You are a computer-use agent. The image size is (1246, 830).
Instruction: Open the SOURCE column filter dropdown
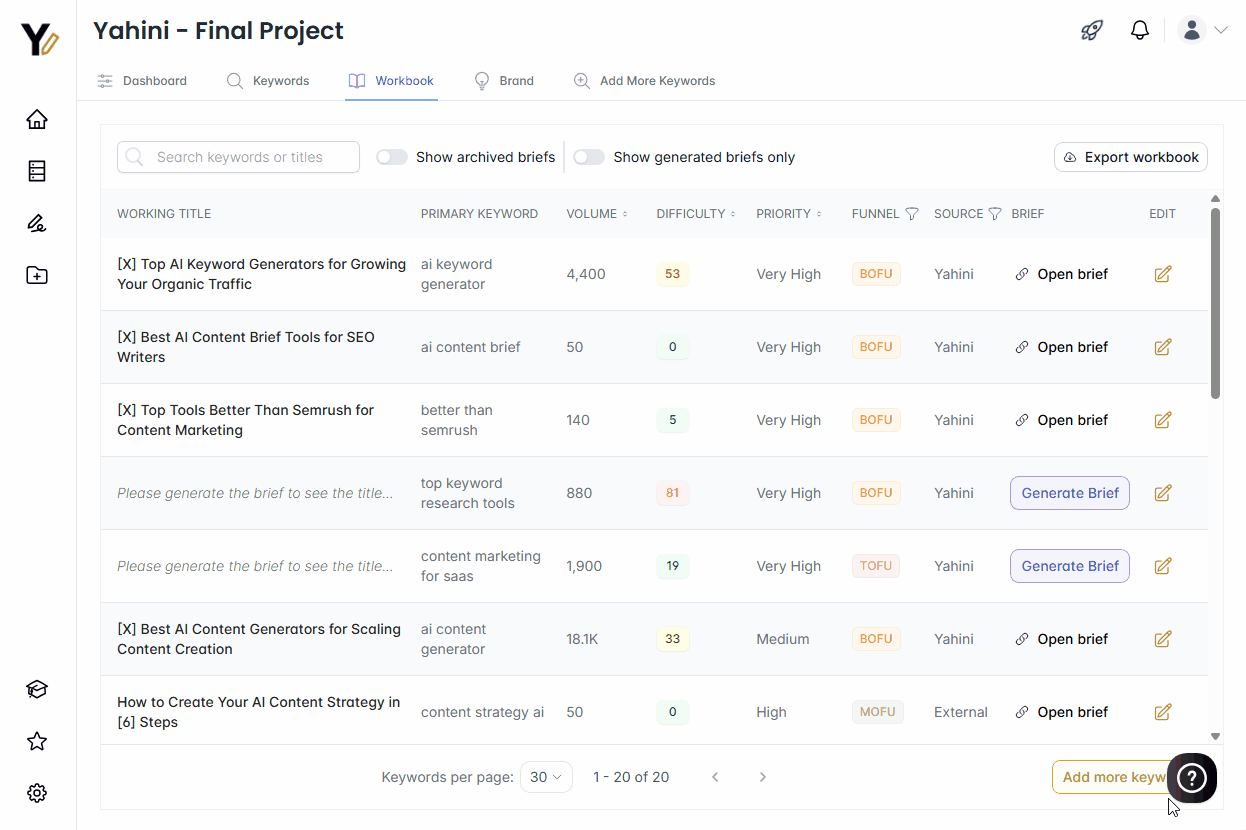coord(995,213)
